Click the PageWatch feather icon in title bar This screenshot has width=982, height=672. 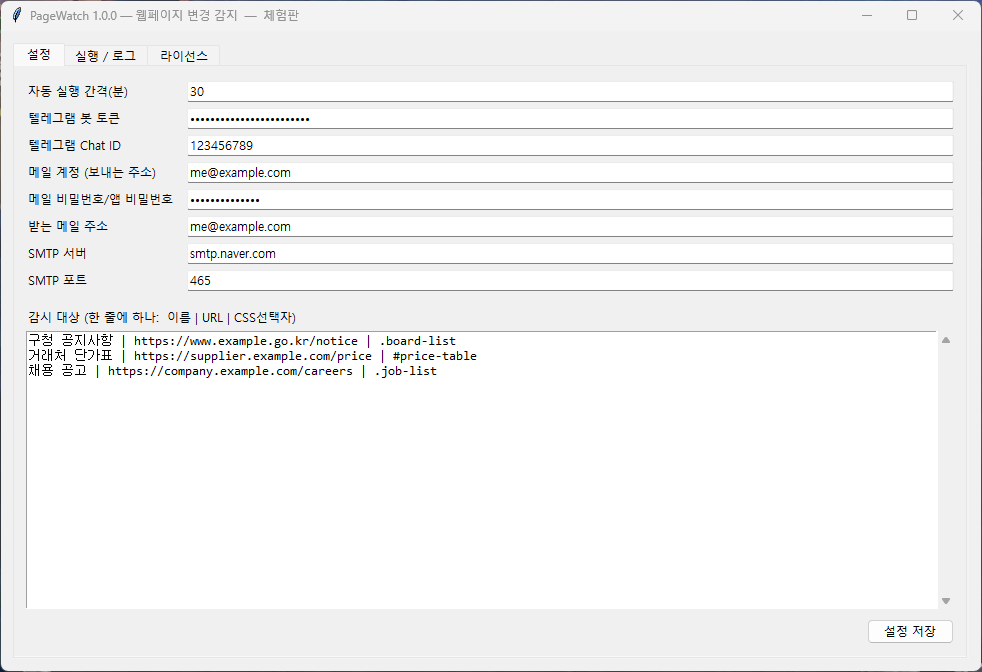tap(17, 15)
